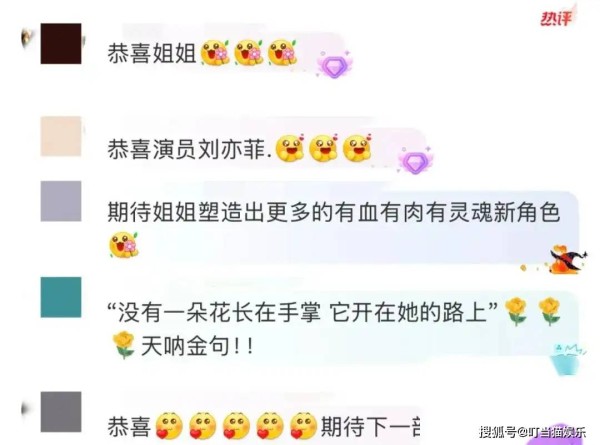Tap the purple diamond badge on first comment
The height and width of the screenshot is (445, 600).
pyautogui.click(x=335, y=65)
